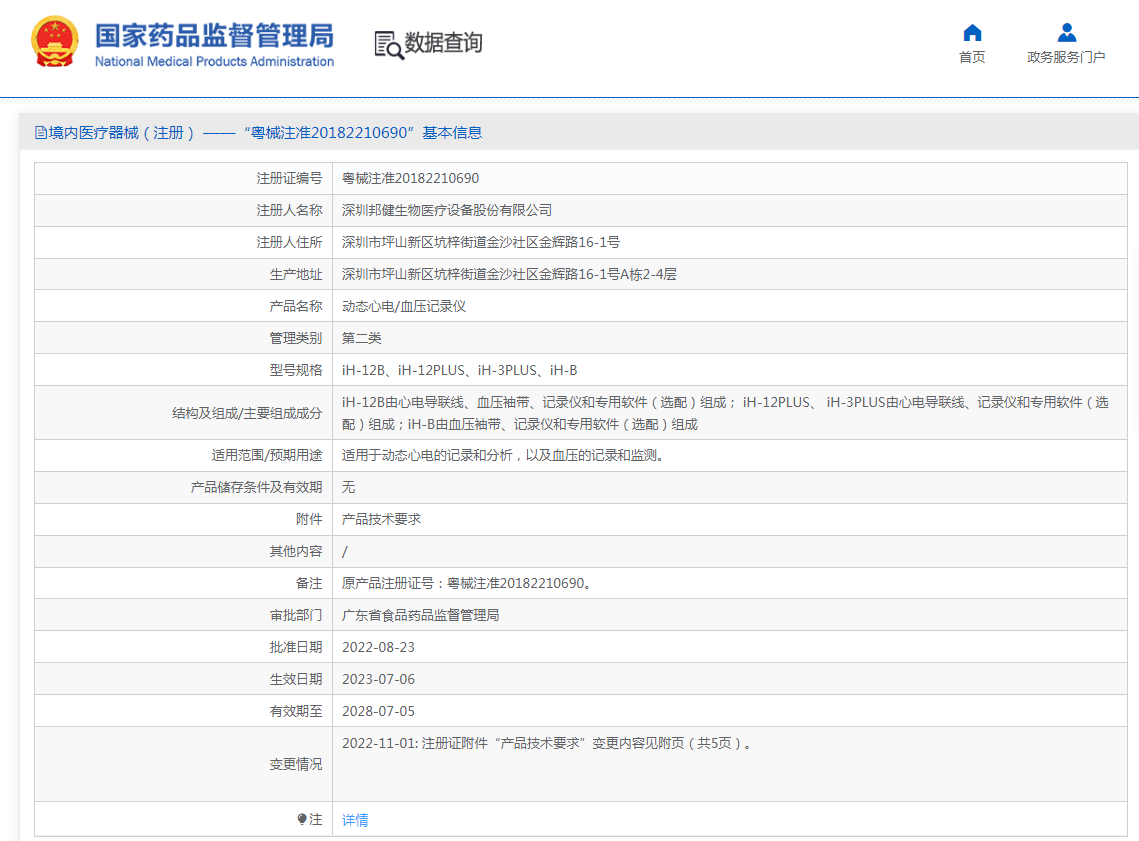Screen dimensions: 1139x841
Task: Click the 无 value for storage conditions
Action: tap(349, 487)
